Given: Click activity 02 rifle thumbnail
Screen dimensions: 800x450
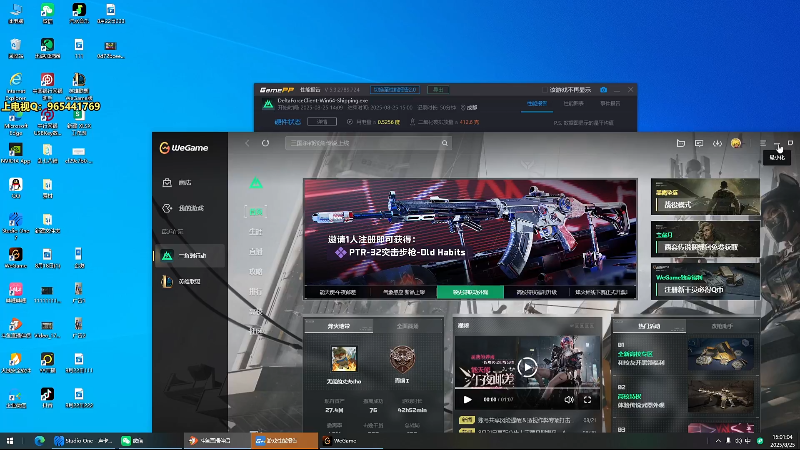Looking at the screenshot, I should pos(720,395).
